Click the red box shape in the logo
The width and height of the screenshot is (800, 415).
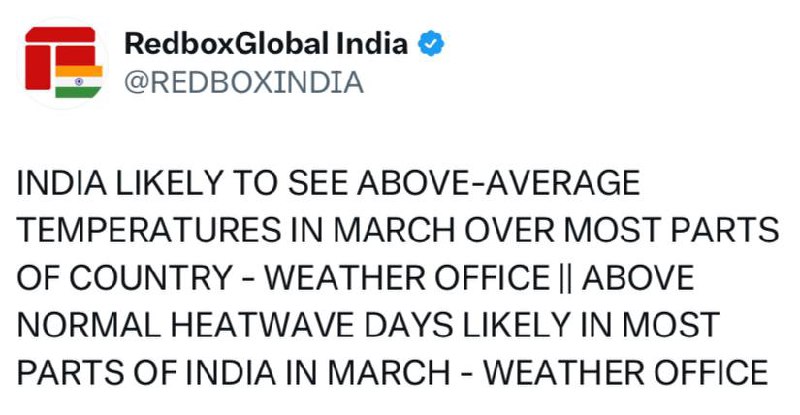click(60, 57)
